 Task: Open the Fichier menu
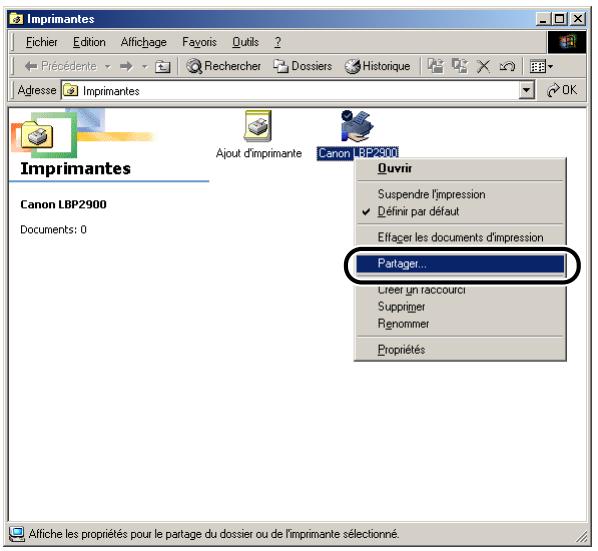(x=42, y=42)
